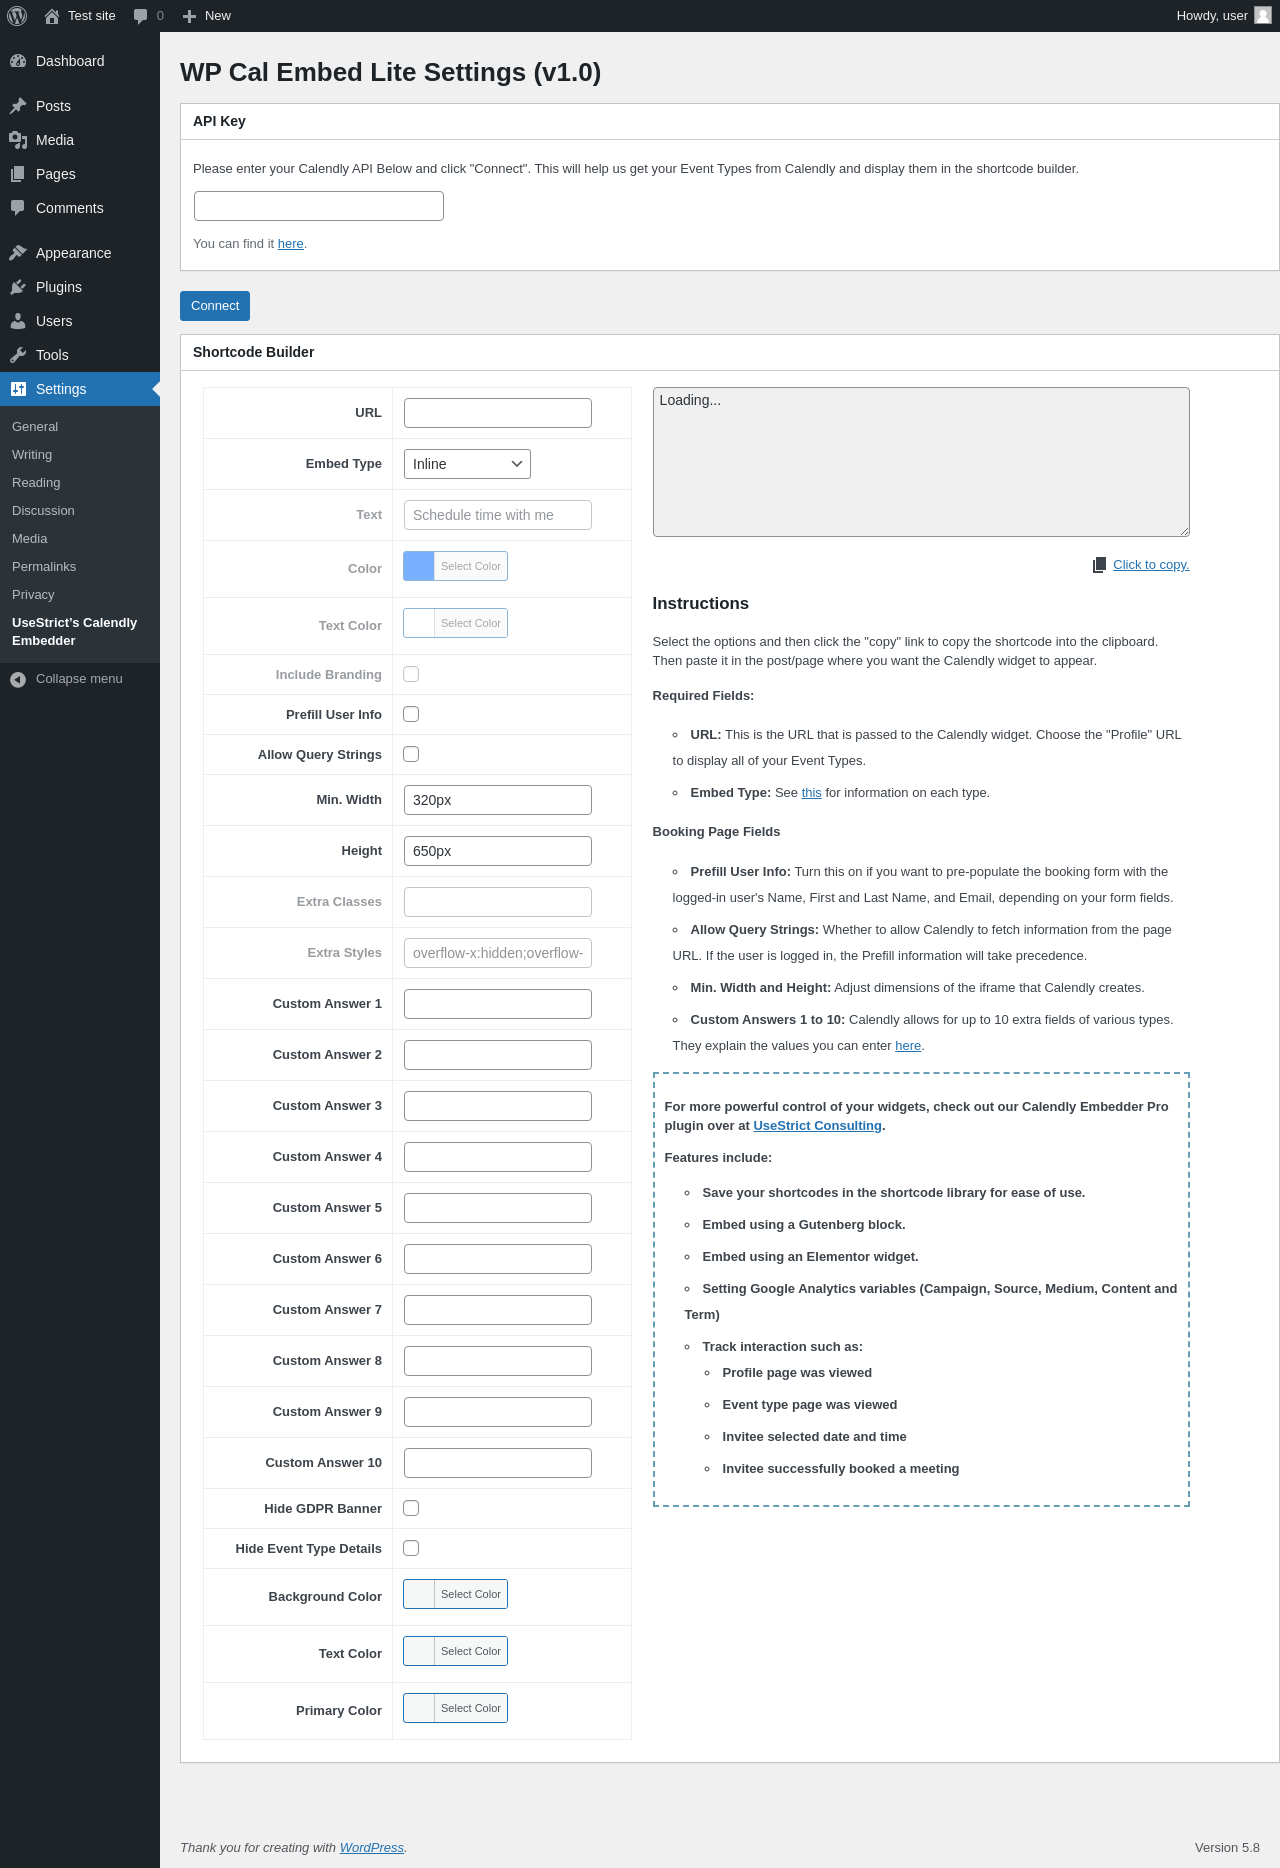This screenshot has width=1280, height=1868.
Task: Click the Schedule time with me text field
Action: point(498,515)
